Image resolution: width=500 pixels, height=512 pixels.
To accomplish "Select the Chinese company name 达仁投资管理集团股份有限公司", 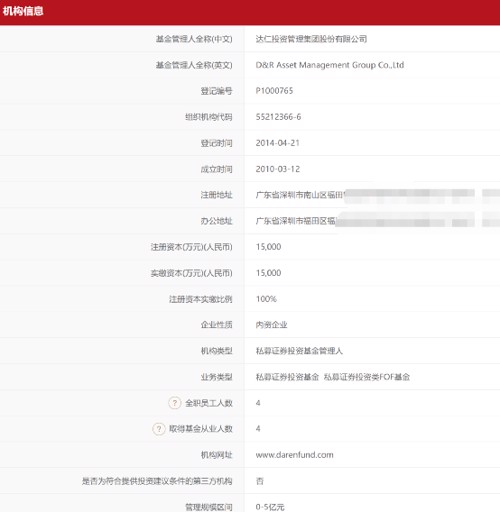I will coord(311,39).
